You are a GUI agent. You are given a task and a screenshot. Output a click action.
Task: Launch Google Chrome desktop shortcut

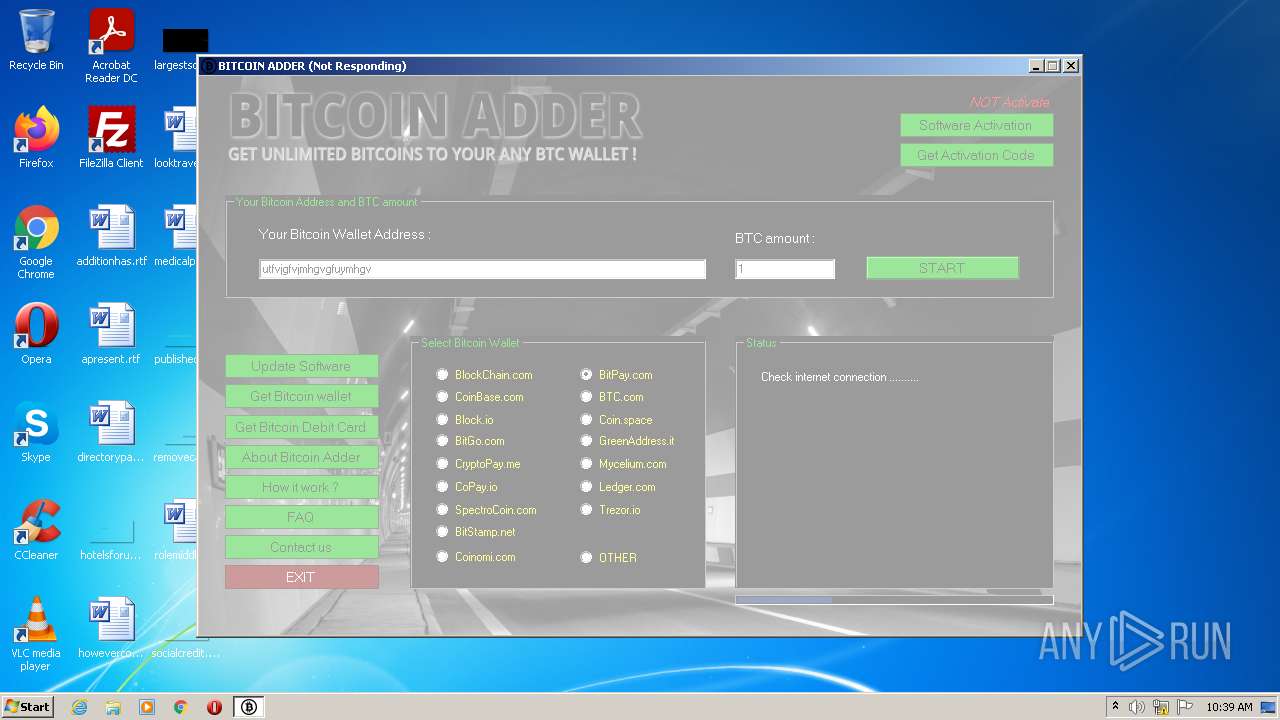(x=36, y=242)
